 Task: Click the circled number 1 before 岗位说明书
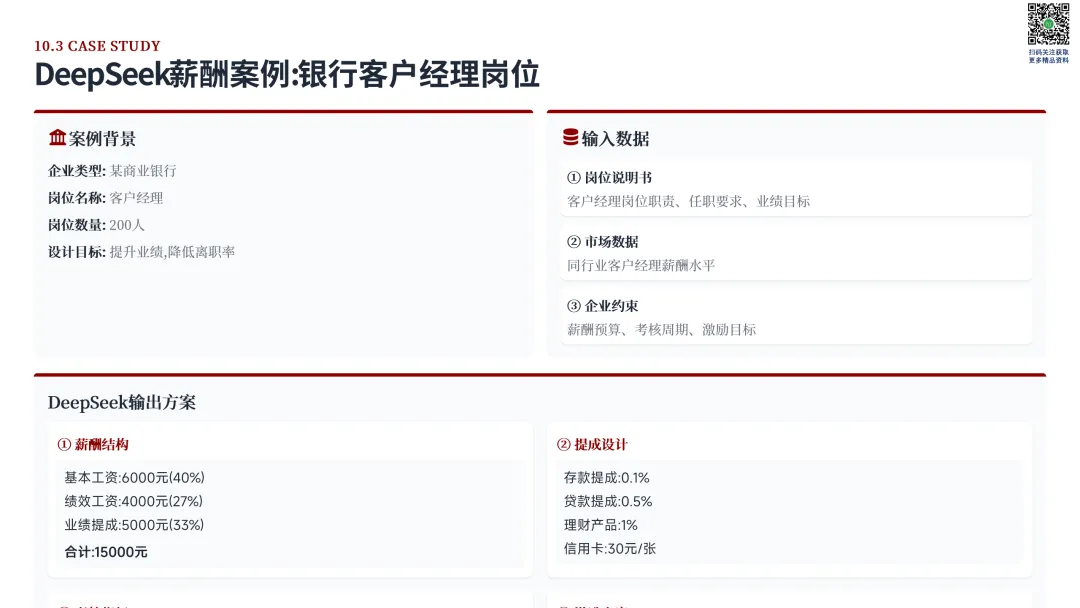pos(574,178)
